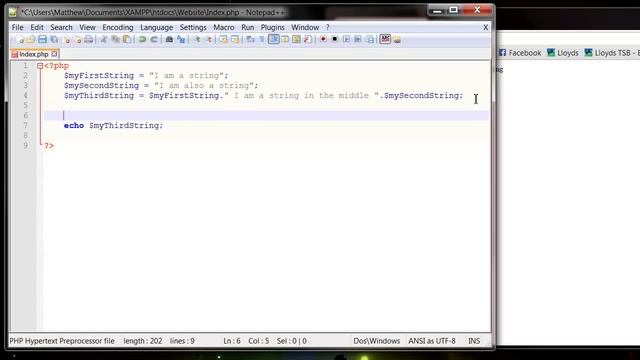Open the Settings menu

click(193, 27)
